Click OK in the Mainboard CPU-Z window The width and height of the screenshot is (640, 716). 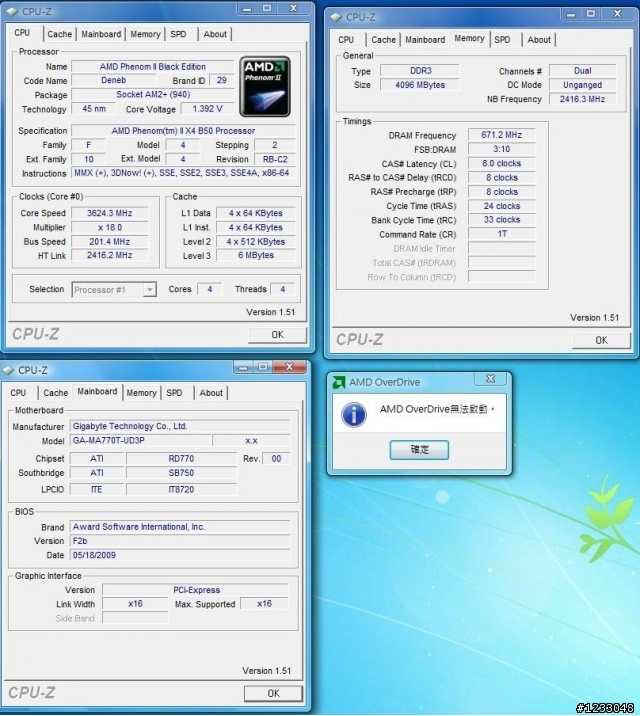pos(273,694)
